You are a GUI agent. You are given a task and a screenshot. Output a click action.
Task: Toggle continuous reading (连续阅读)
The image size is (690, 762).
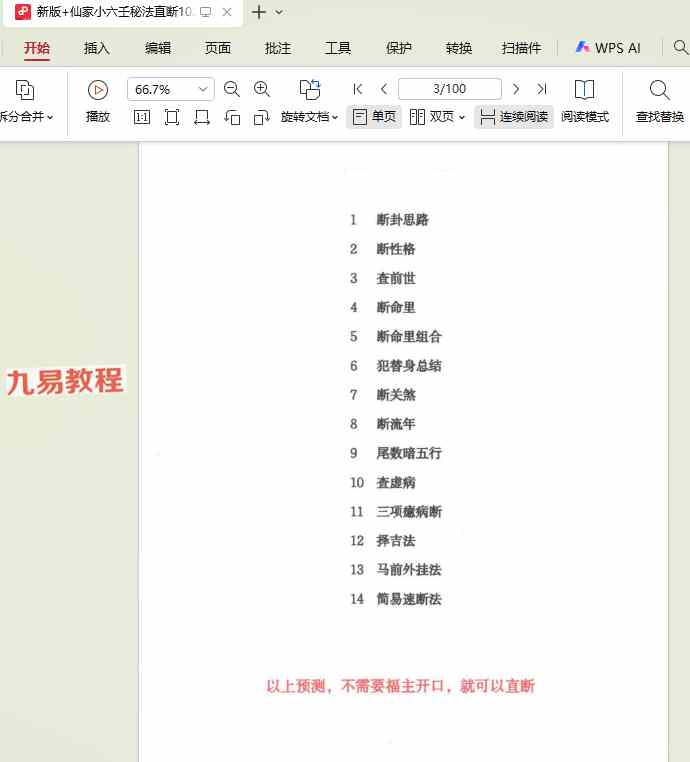[514, 117]
